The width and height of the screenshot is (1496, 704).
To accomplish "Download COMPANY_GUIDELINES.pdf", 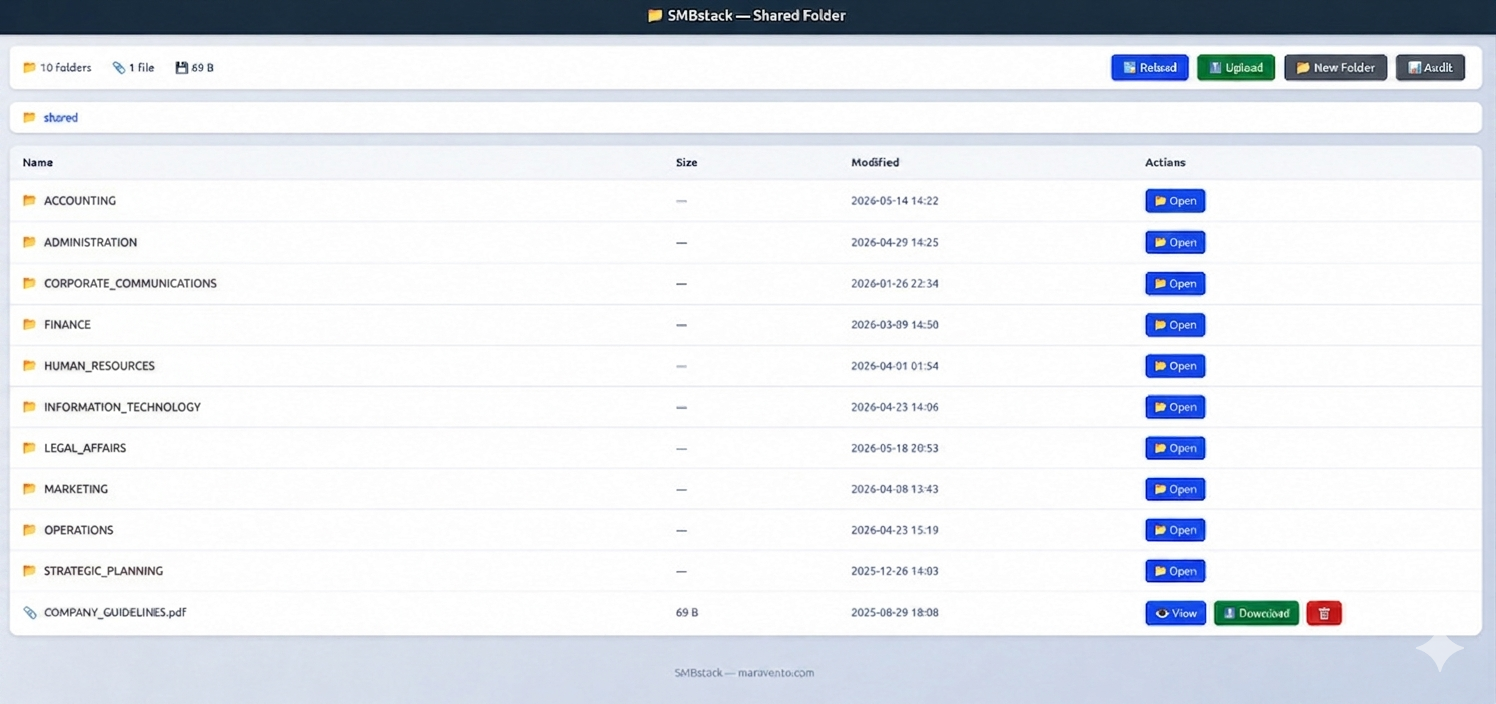I will click(x=1256, y=613).
